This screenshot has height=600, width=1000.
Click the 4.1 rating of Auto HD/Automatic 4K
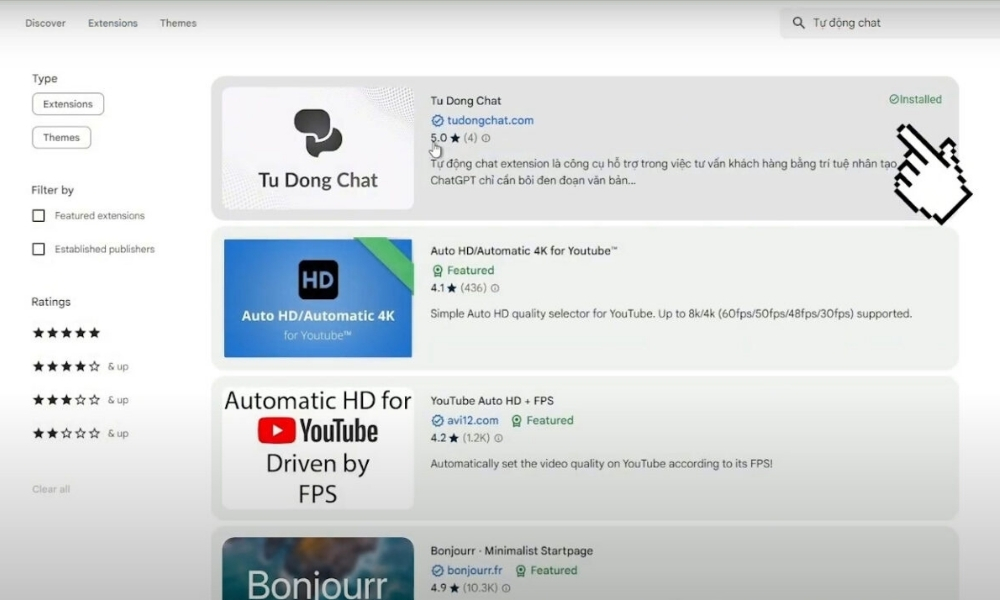(438, 288)
